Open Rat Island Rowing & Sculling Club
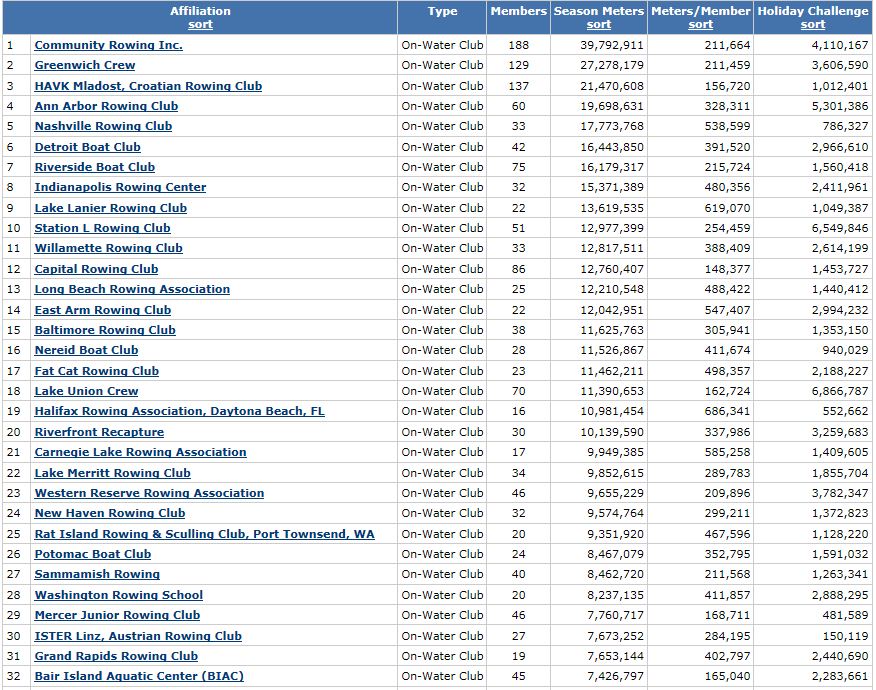The image size is (876, 690). click(x=204, y=534)
